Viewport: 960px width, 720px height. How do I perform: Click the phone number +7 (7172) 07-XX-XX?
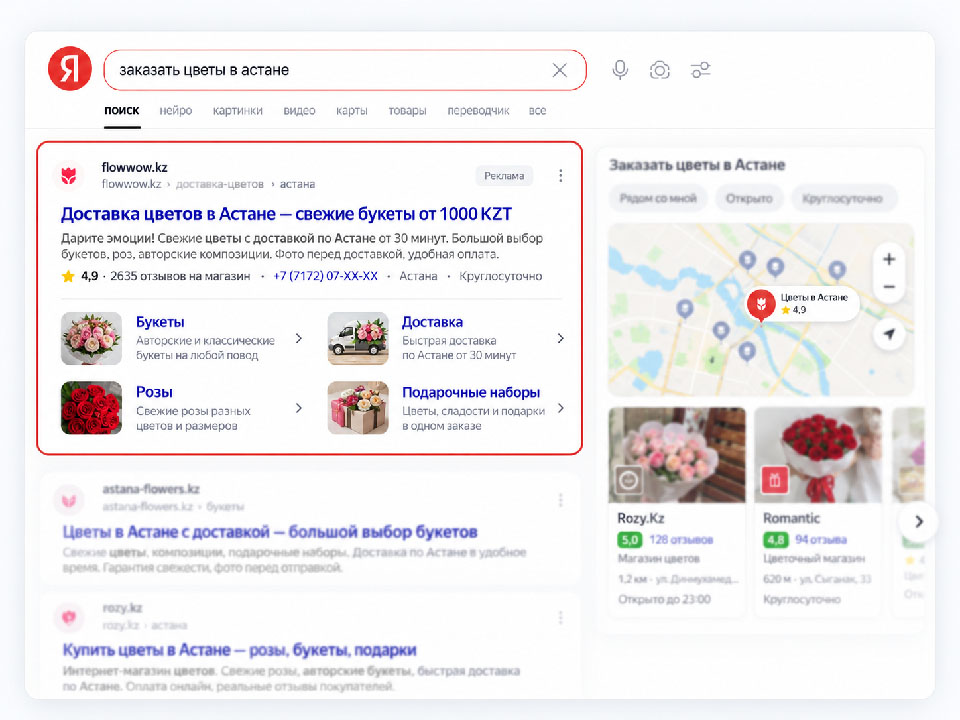[325, 276]
